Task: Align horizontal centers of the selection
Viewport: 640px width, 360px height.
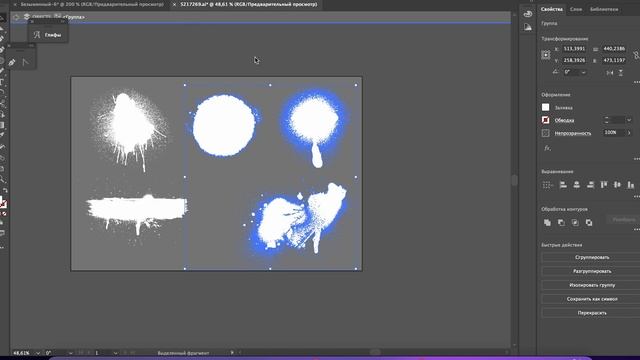Action: [x=577, y=185]
